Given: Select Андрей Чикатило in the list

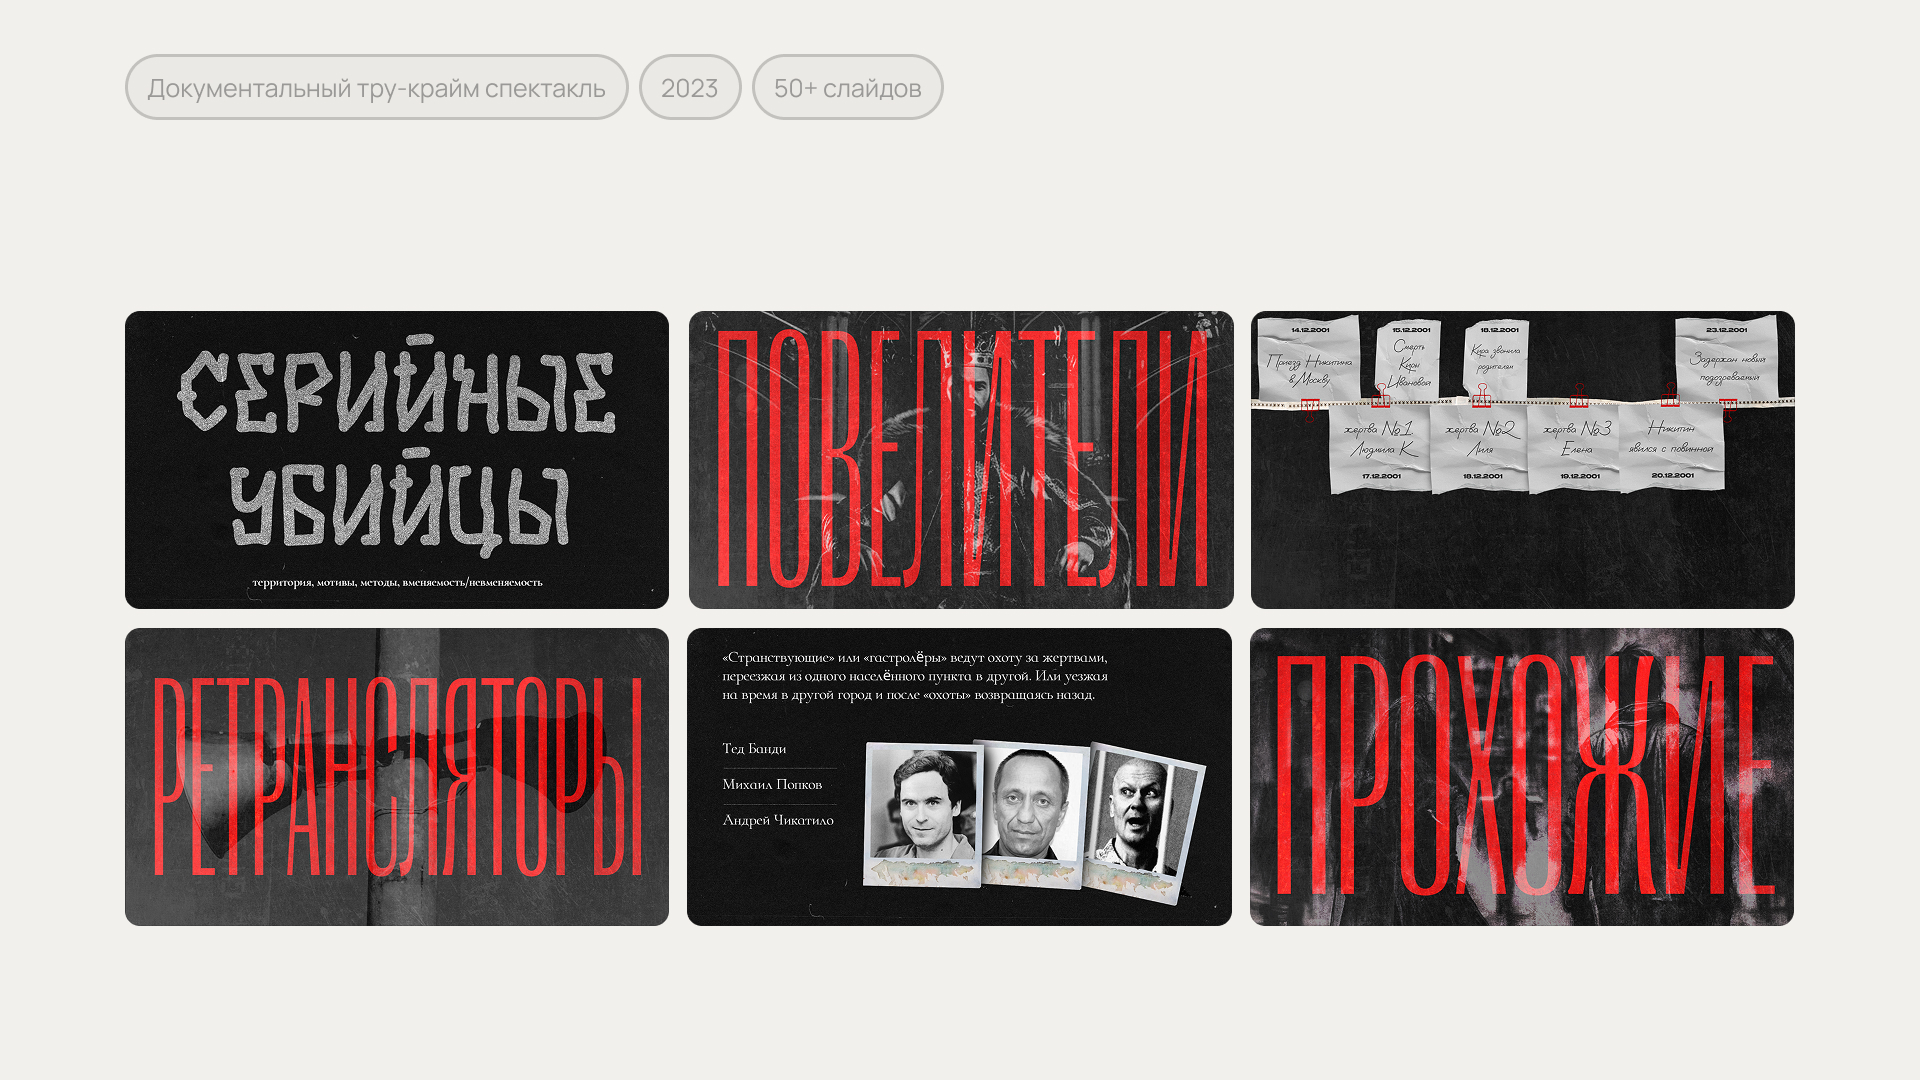Looking at the screenshot, I should [777, 819].
